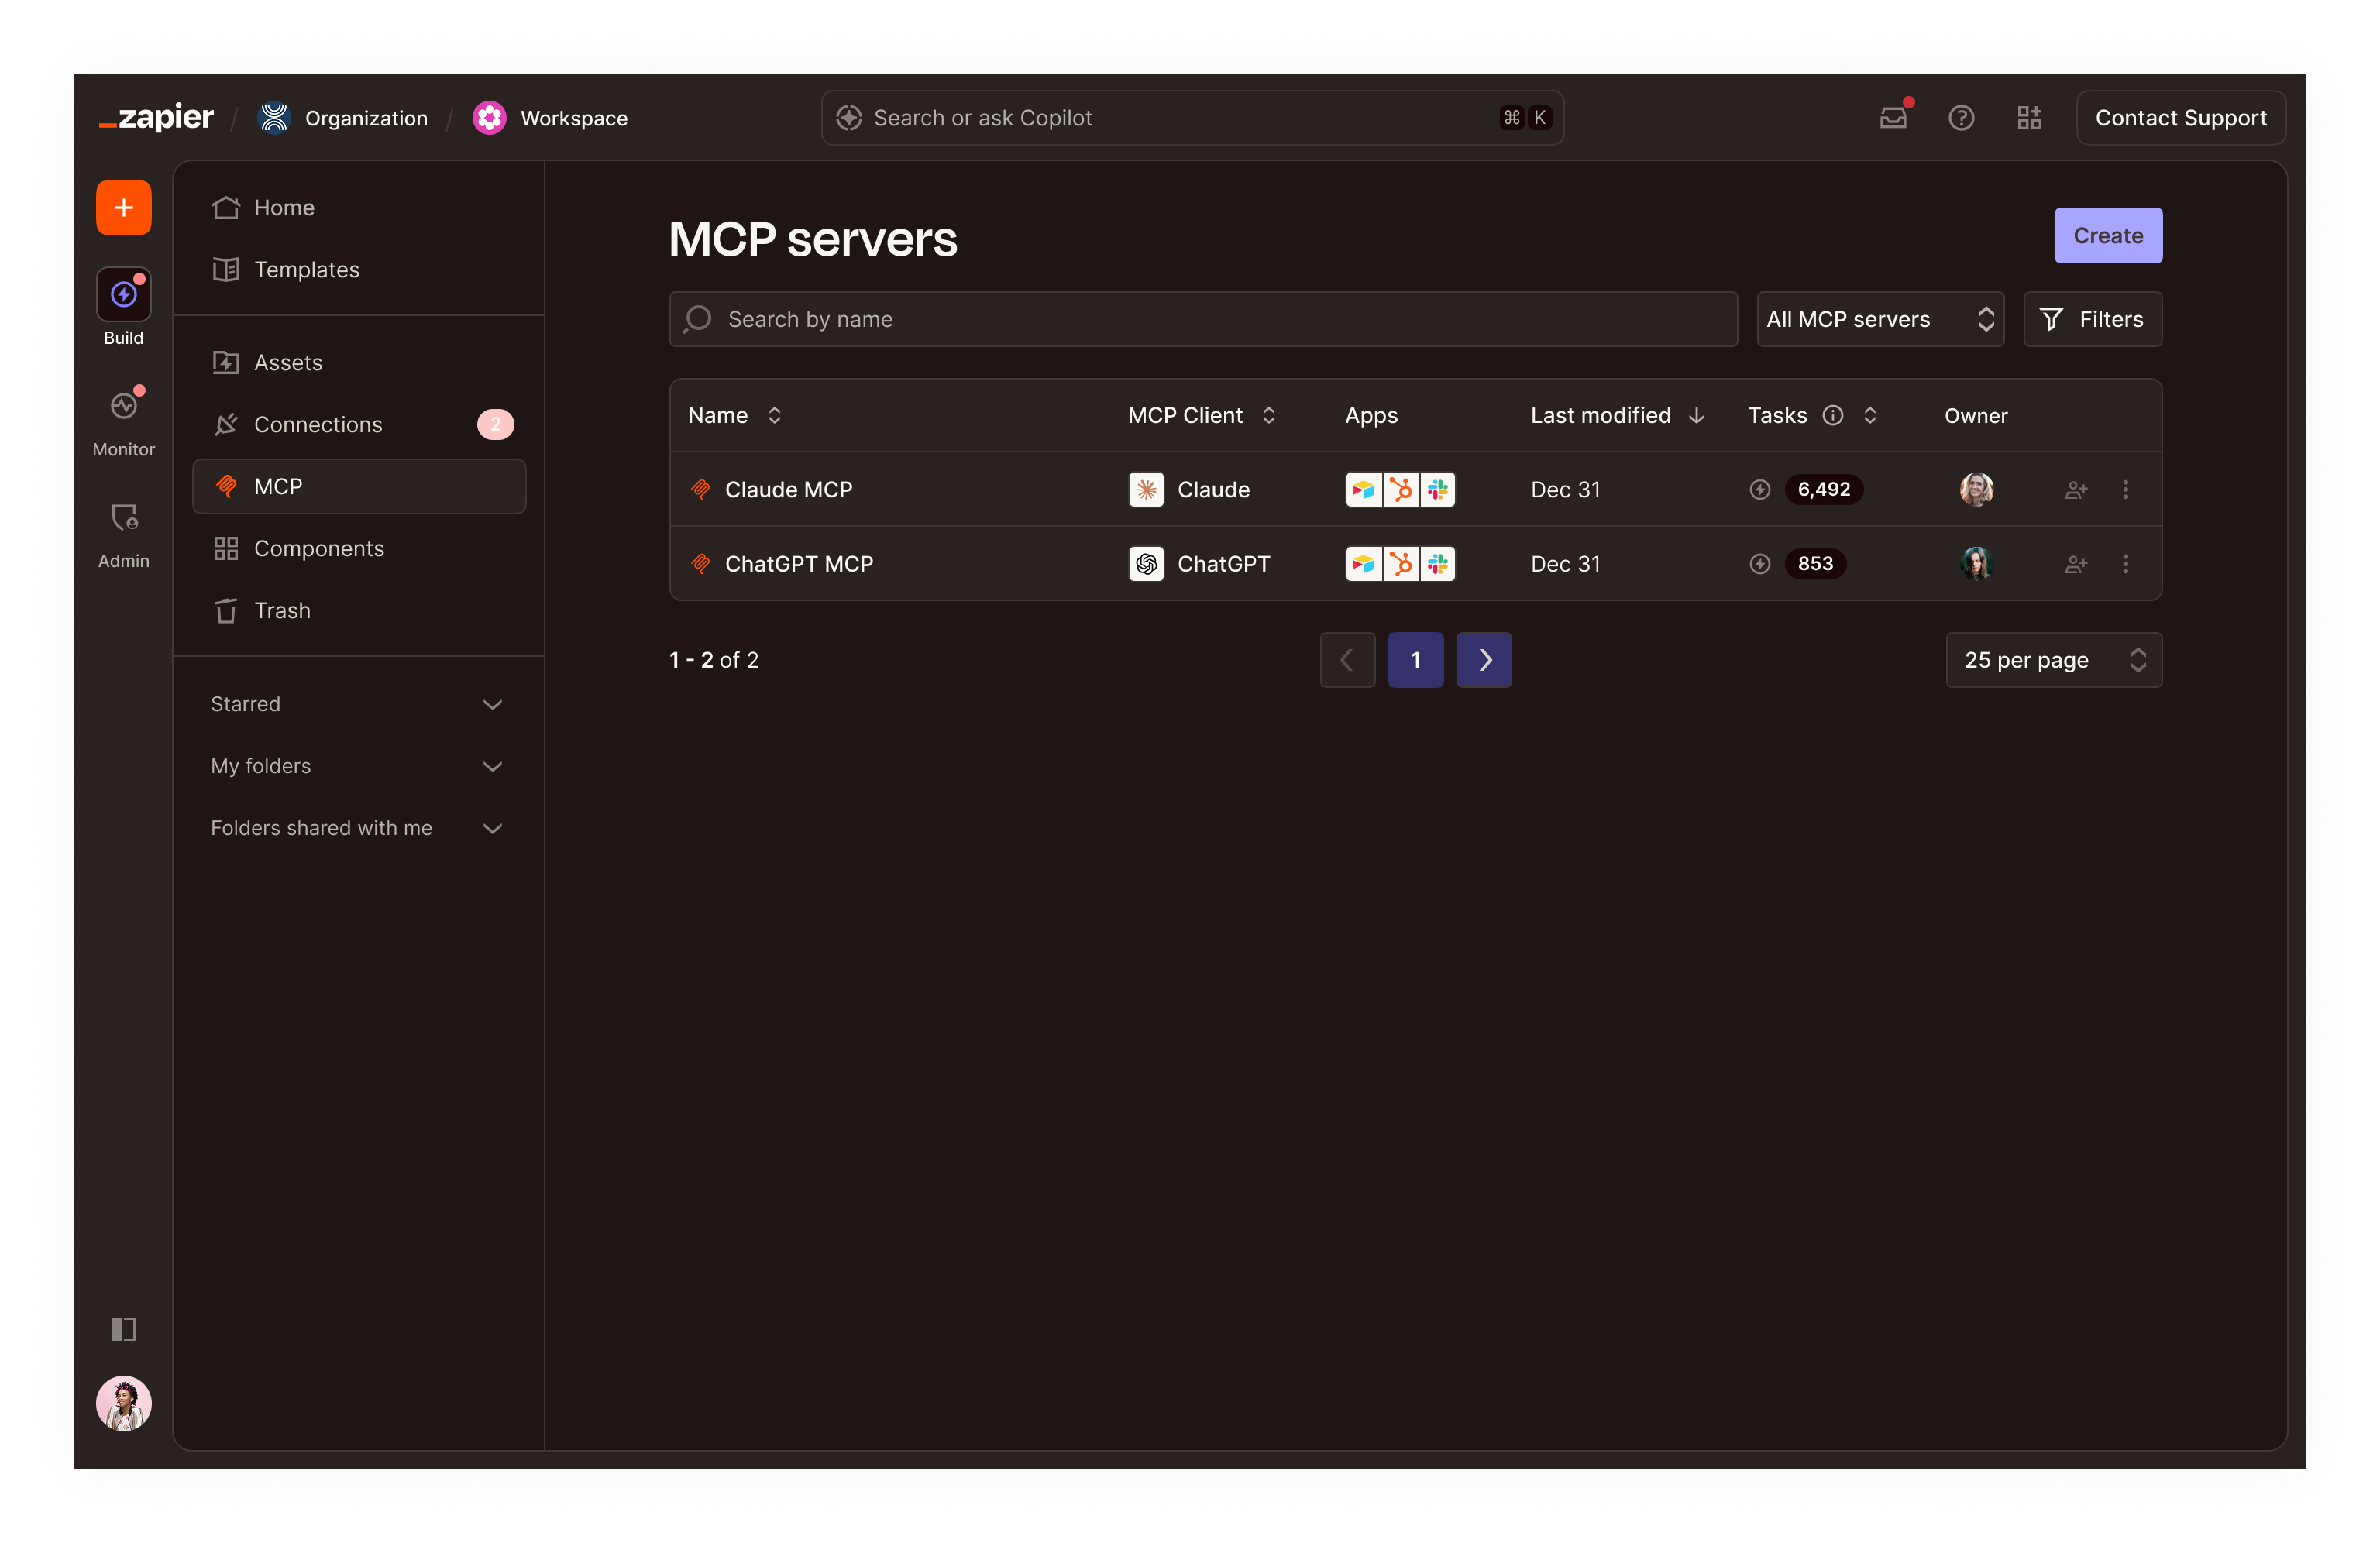Click the Search or ask Copilot field
This screenshot has width=2380, height=1543.
point(1192,118)
